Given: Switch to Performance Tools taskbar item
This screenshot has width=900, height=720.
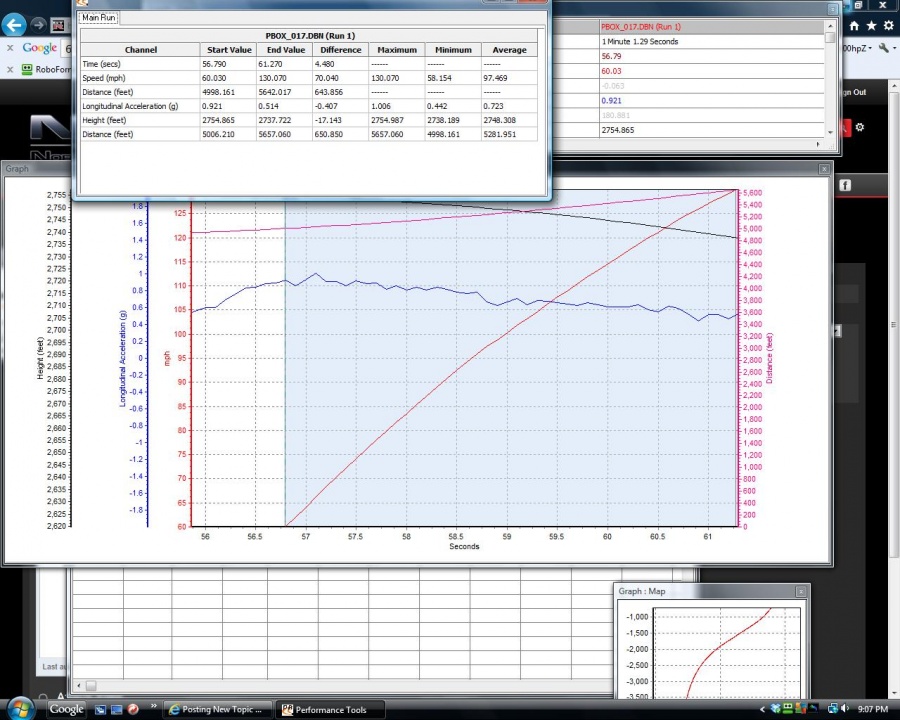Looking at the screenshot, I should pyautogui.click(x=330, y=710).
